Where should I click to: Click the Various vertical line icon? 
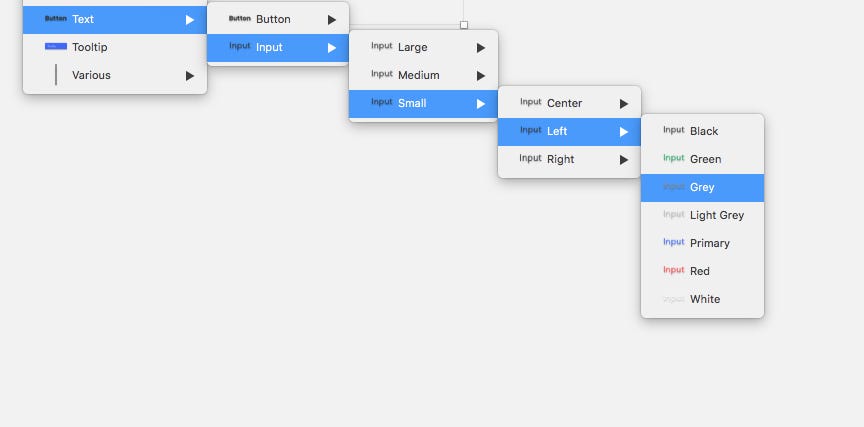(x=56, y=75)
